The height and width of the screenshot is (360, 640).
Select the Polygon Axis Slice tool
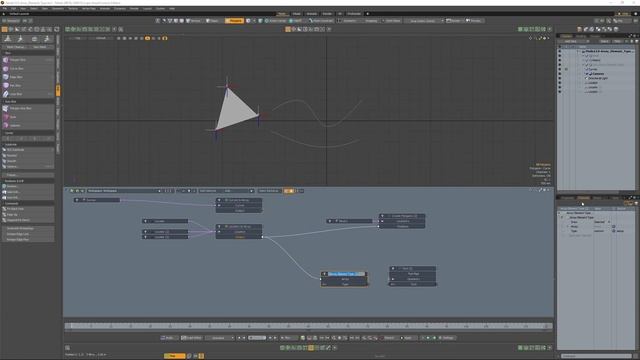click(x=28, y=108)
